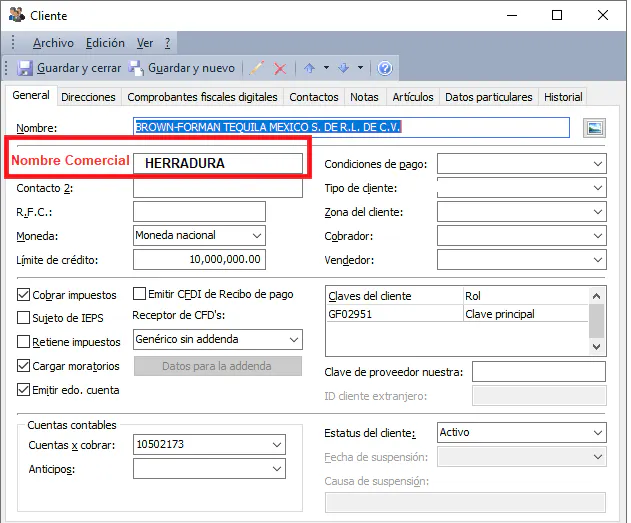The width and height of the screenshot is (631, 523).
Task: Enable the Sujeto de IEPS checkbox
Action: pyautogui.click(x=24, y=318)
